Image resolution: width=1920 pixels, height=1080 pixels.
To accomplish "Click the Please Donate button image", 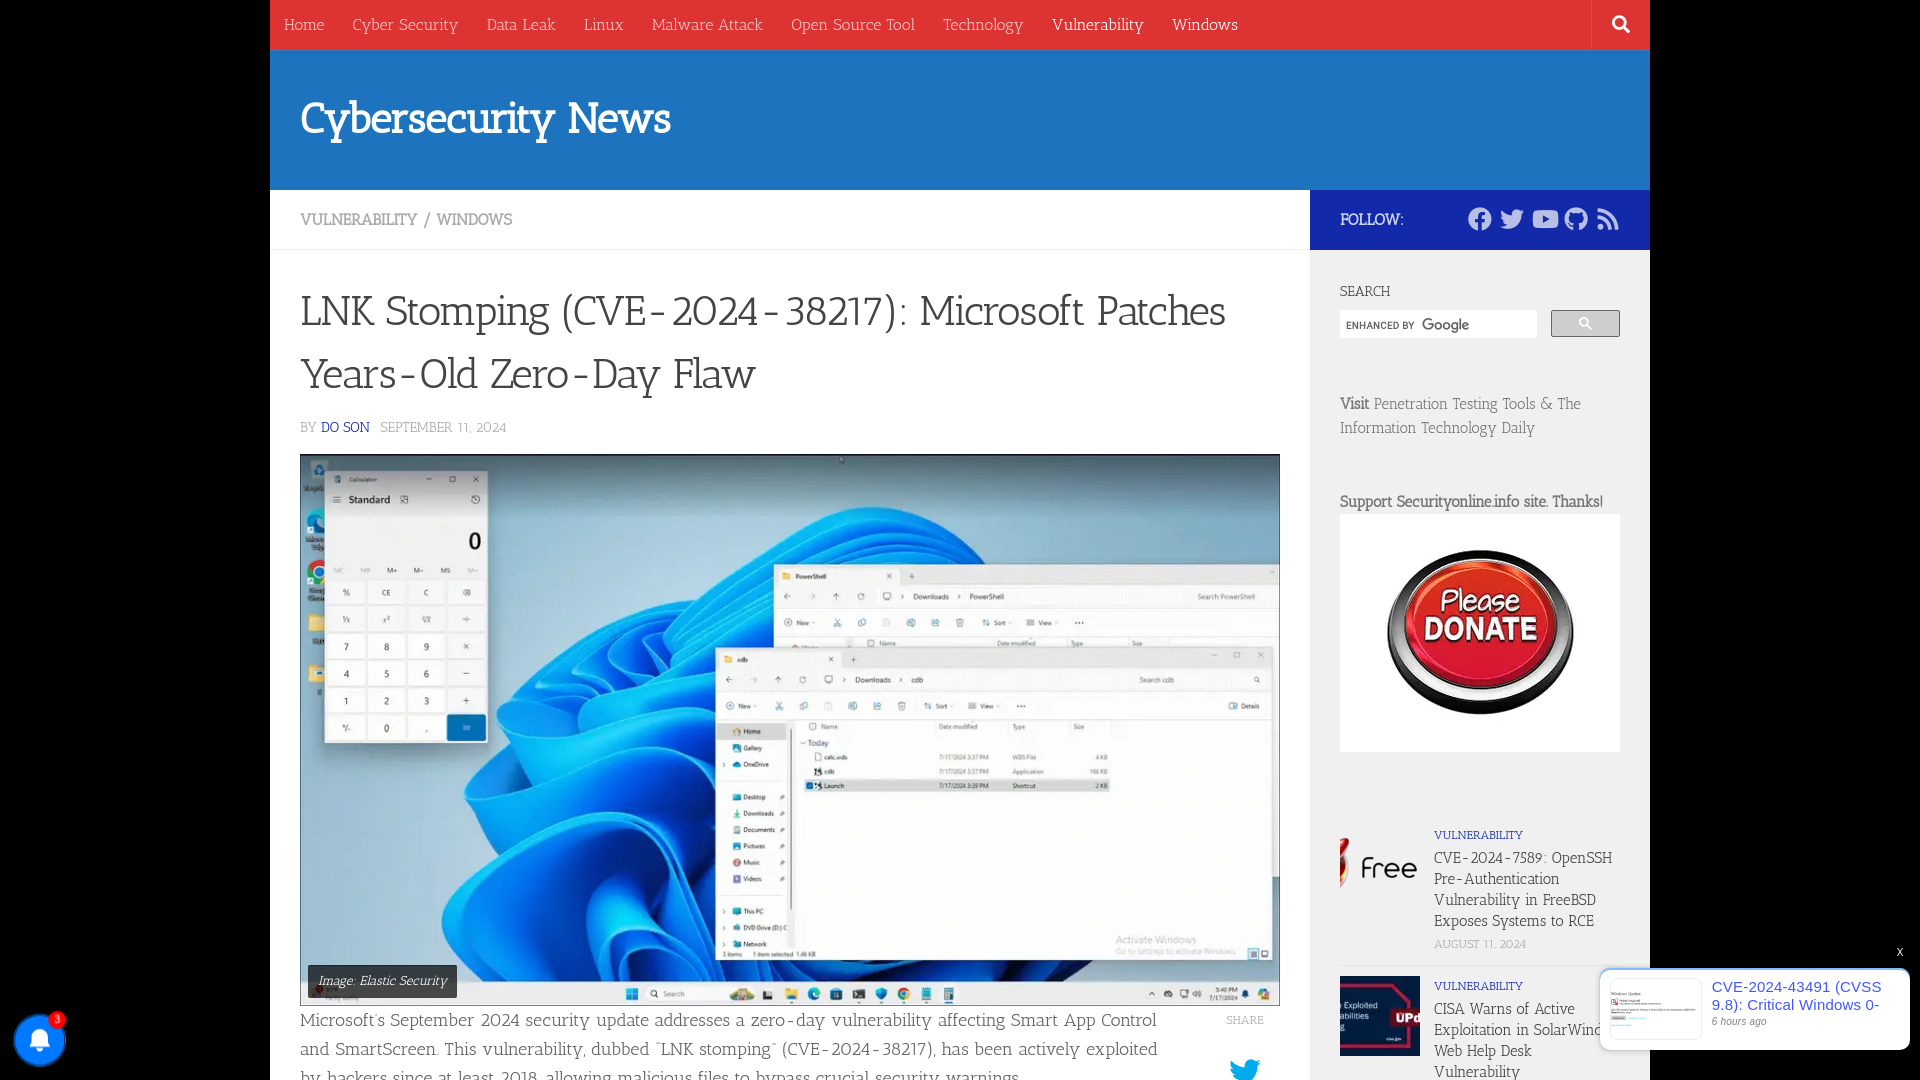I will click(1480, 632).
